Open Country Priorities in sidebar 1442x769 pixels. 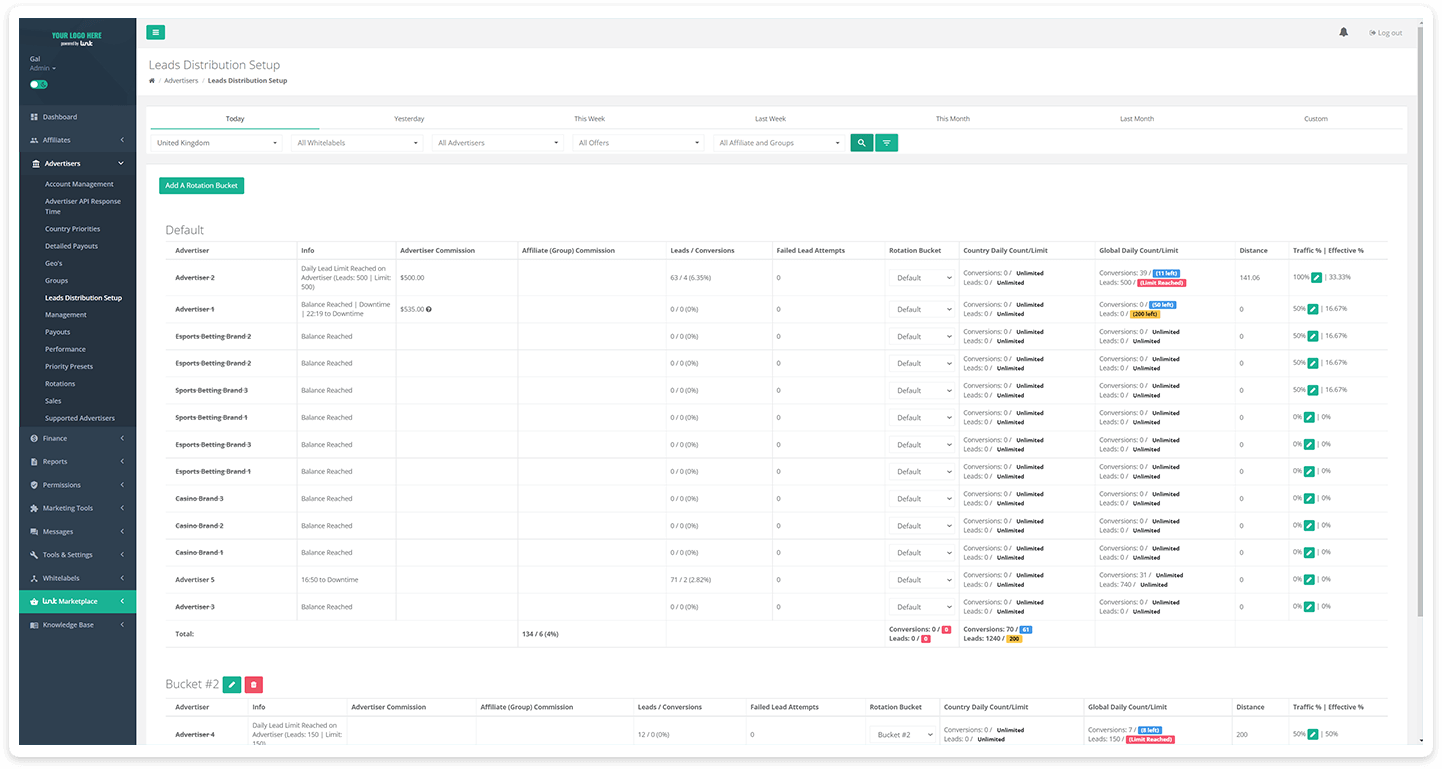[x=72, y=229]
